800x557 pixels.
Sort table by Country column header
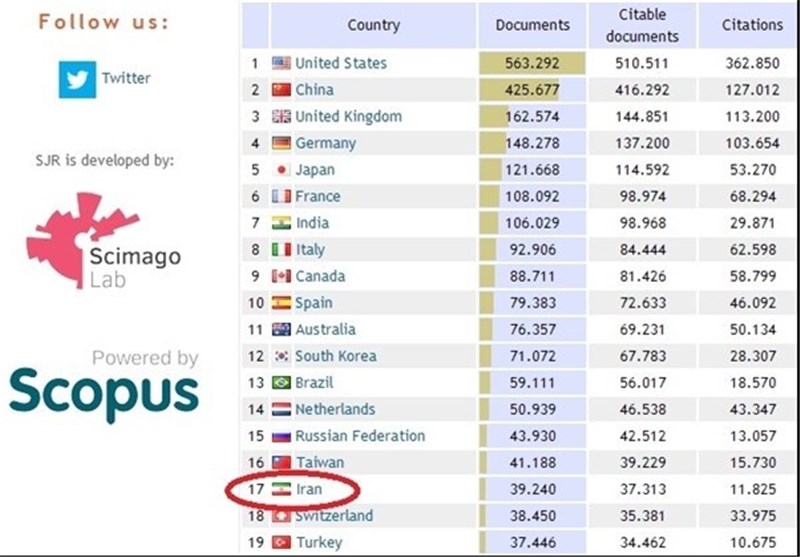click(x=373, y=25)
